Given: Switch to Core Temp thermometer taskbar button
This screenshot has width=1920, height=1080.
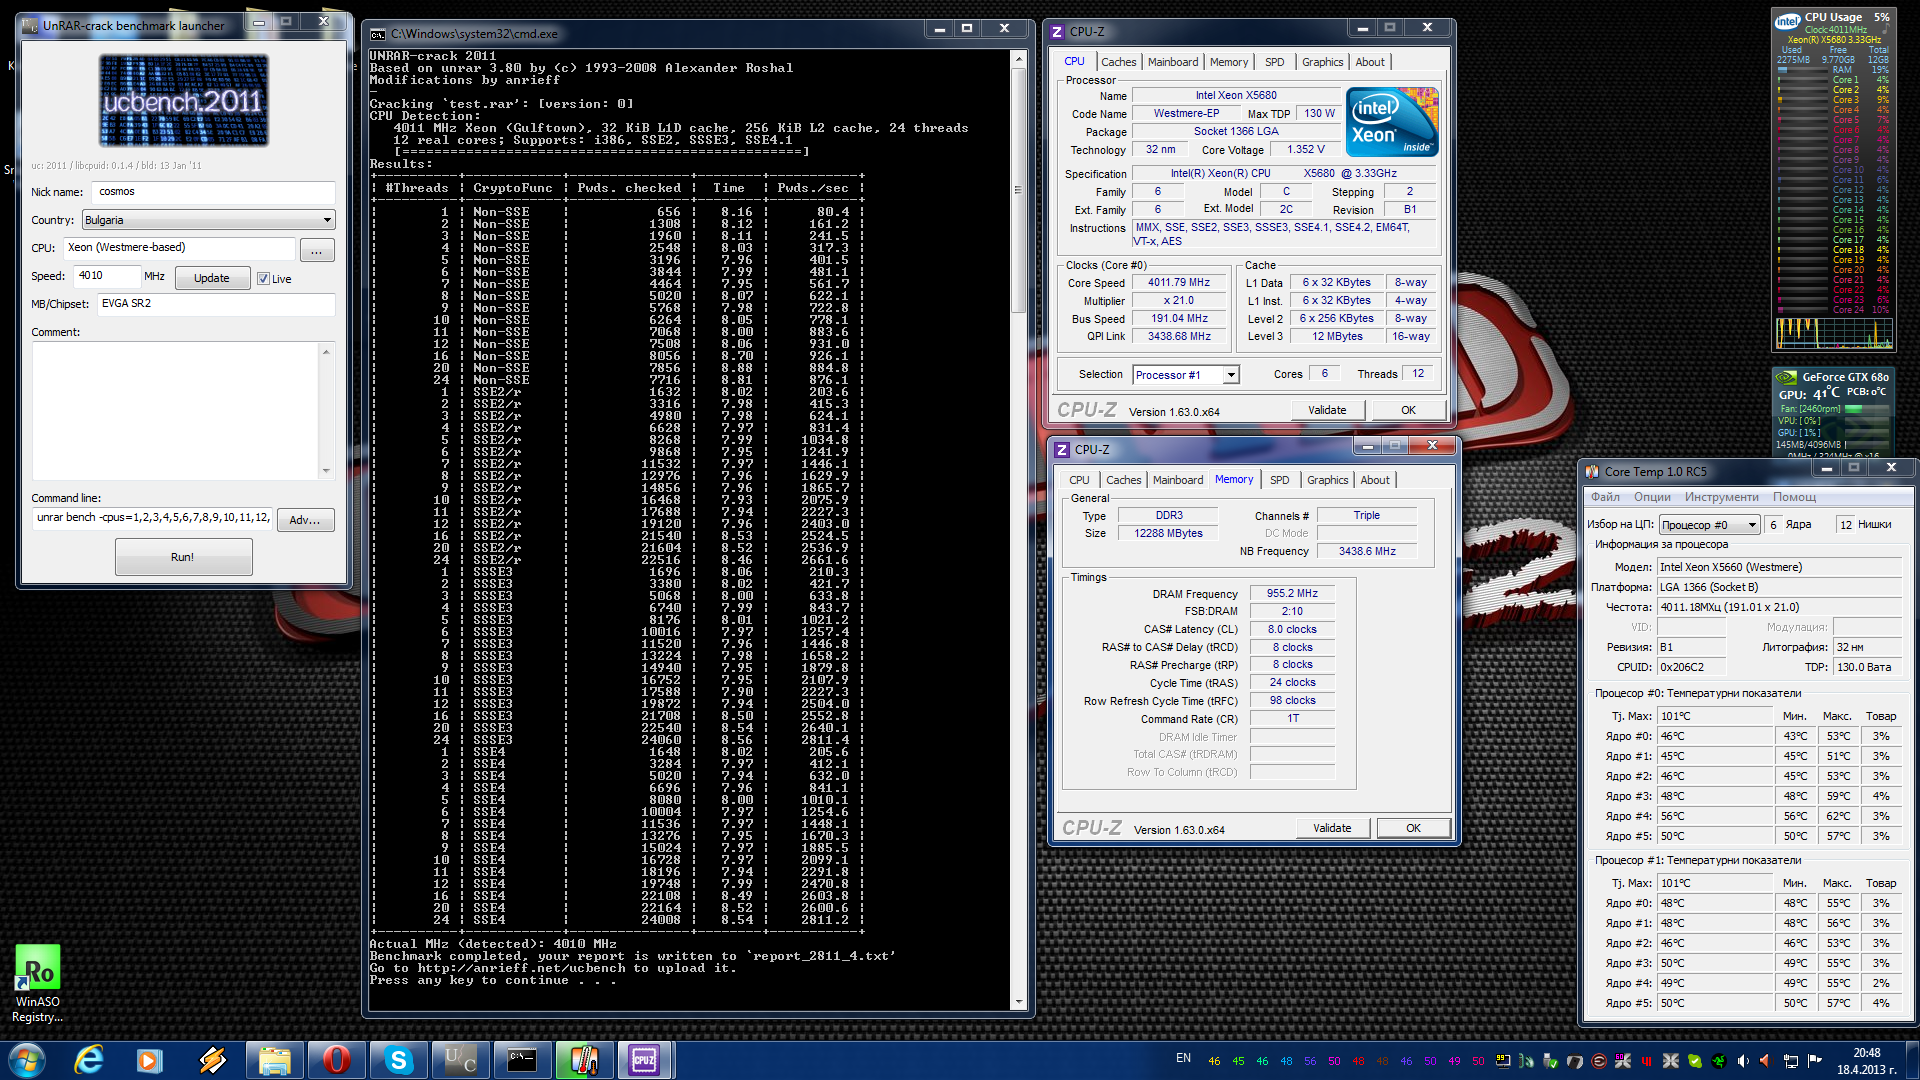Looking at the screenshot, I should click(x=584, y=1060).
